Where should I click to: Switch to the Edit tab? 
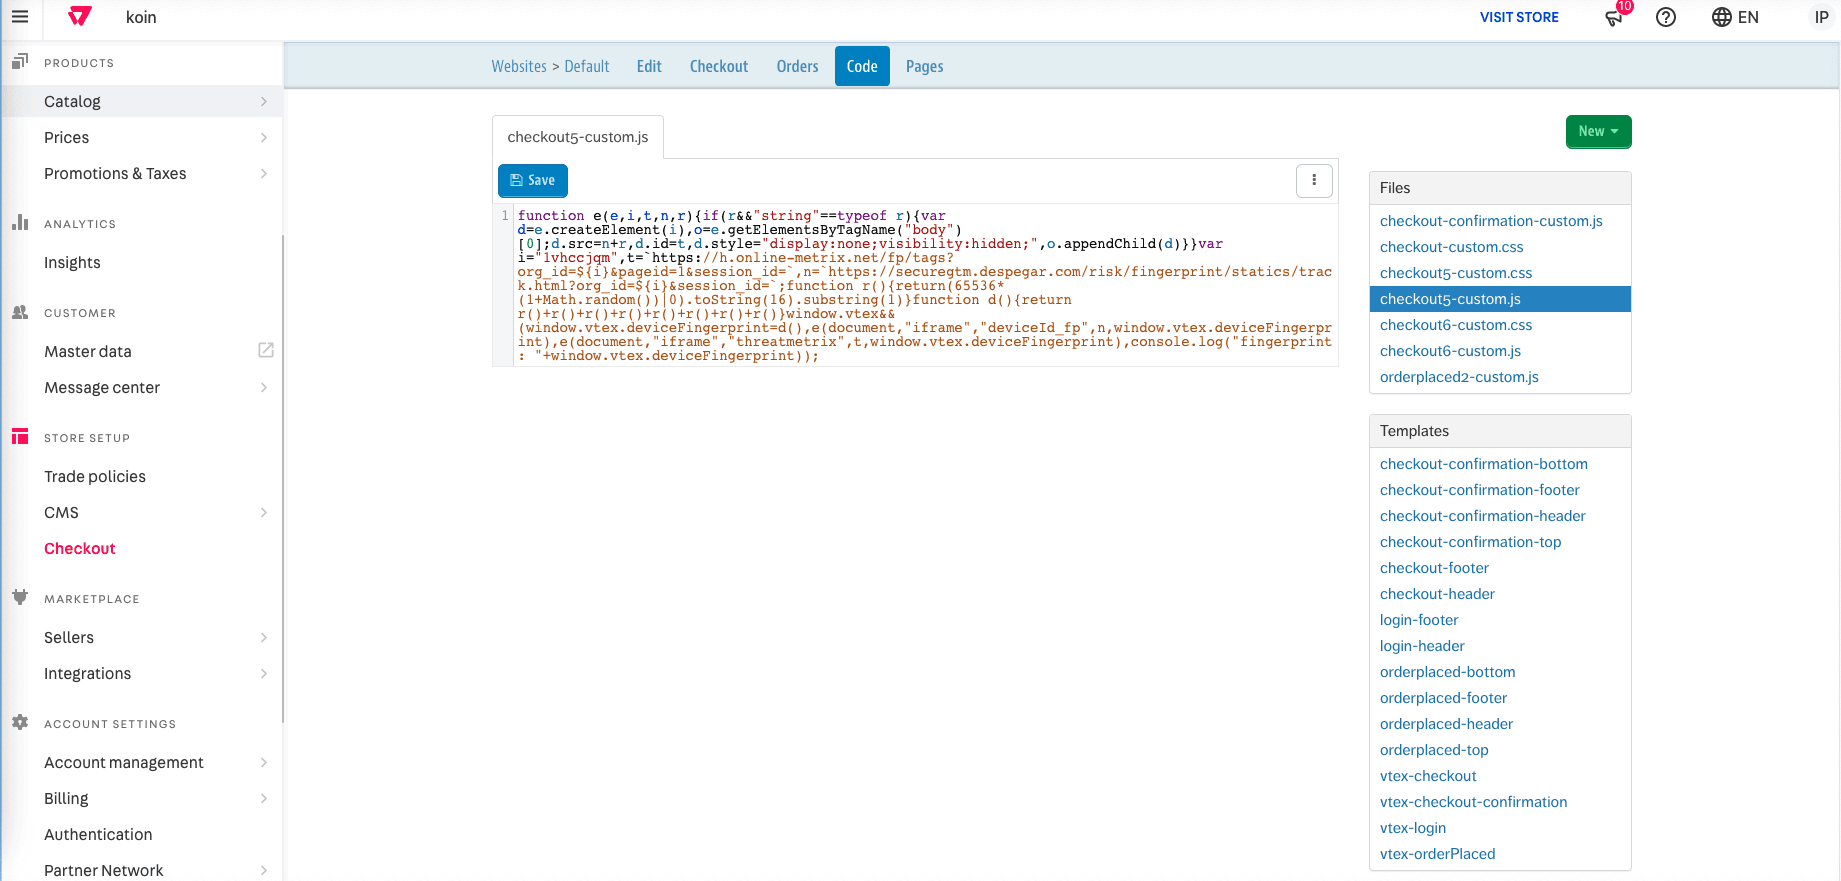tap(649, 66)
